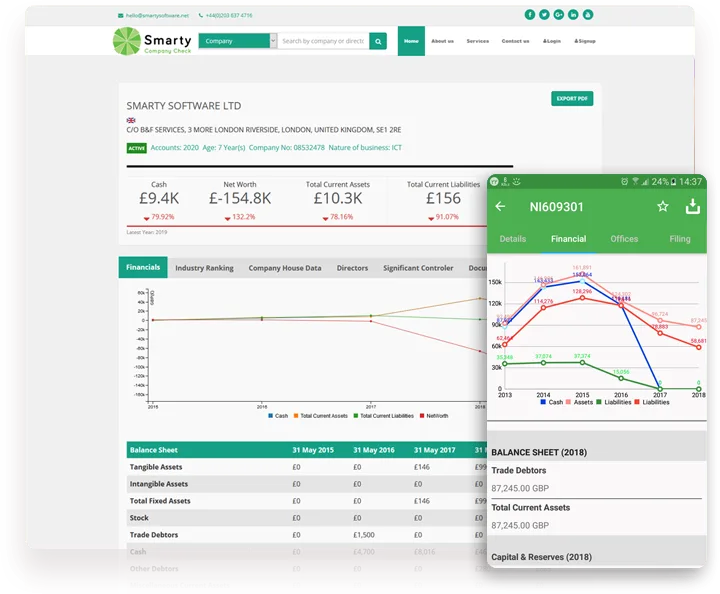Tap the star favorite icon for NI609301
The image size is (720, 594).
coord(662,207)
